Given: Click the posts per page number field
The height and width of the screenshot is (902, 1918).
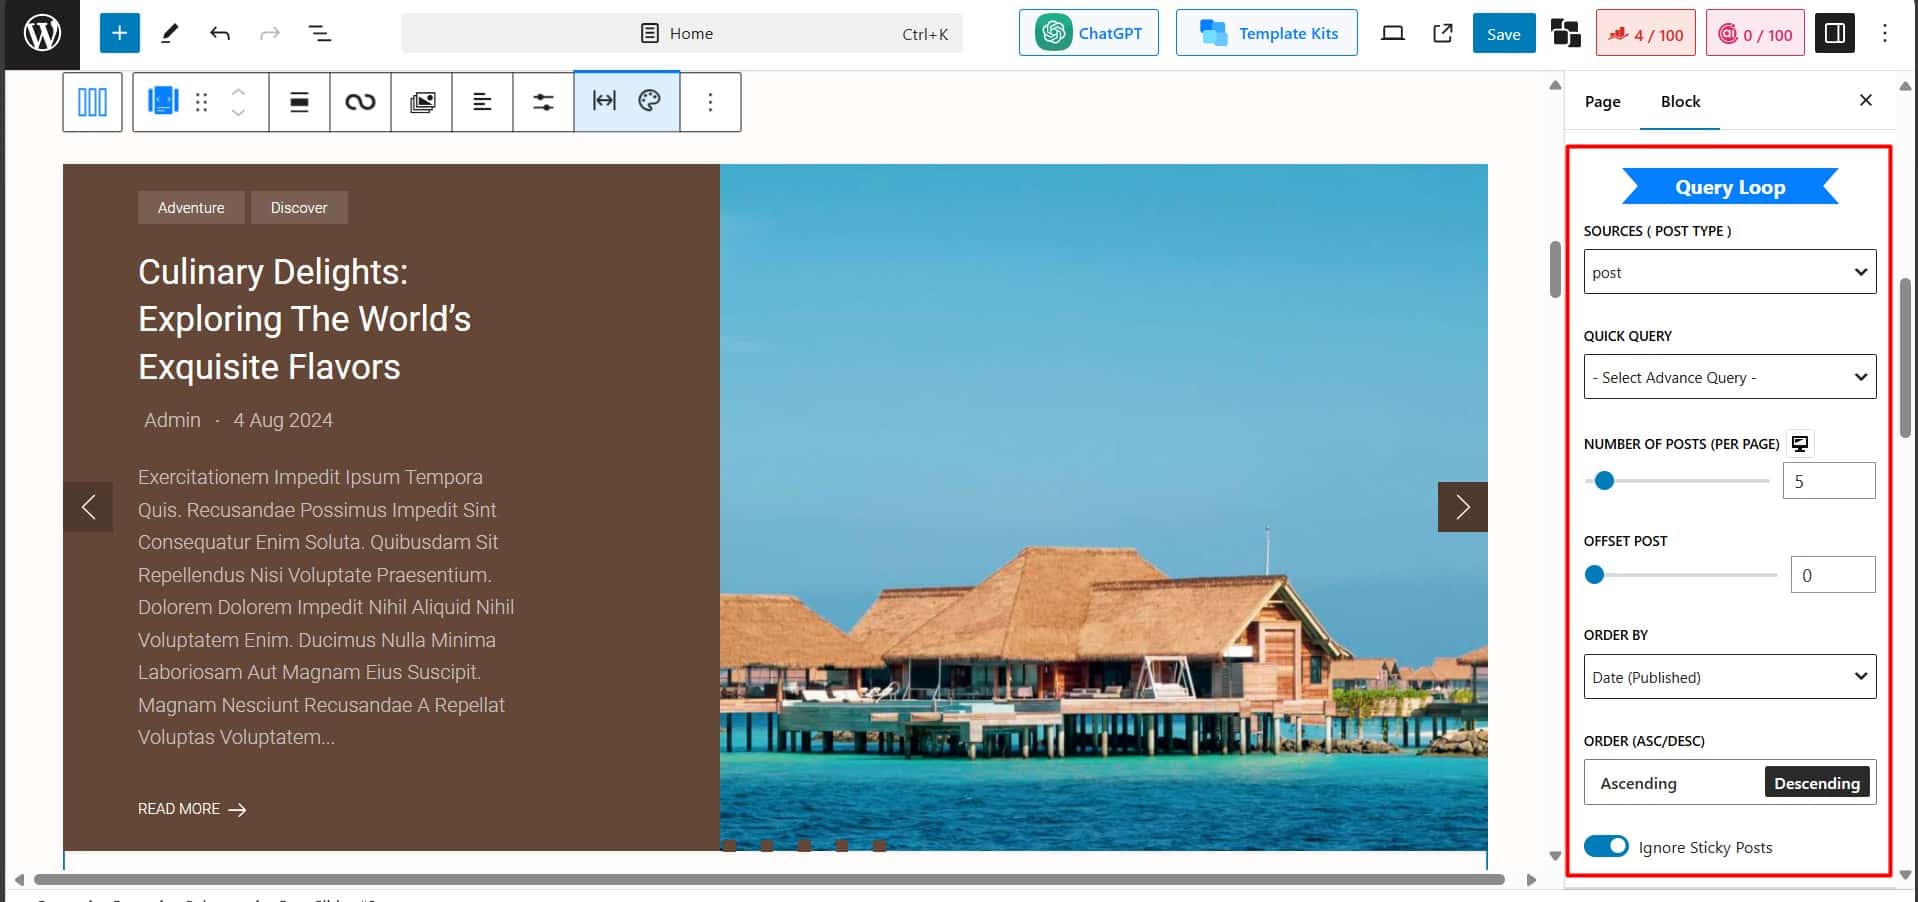Looking at the screenshot, I should pyautogui.click(x=1829, y=481).
